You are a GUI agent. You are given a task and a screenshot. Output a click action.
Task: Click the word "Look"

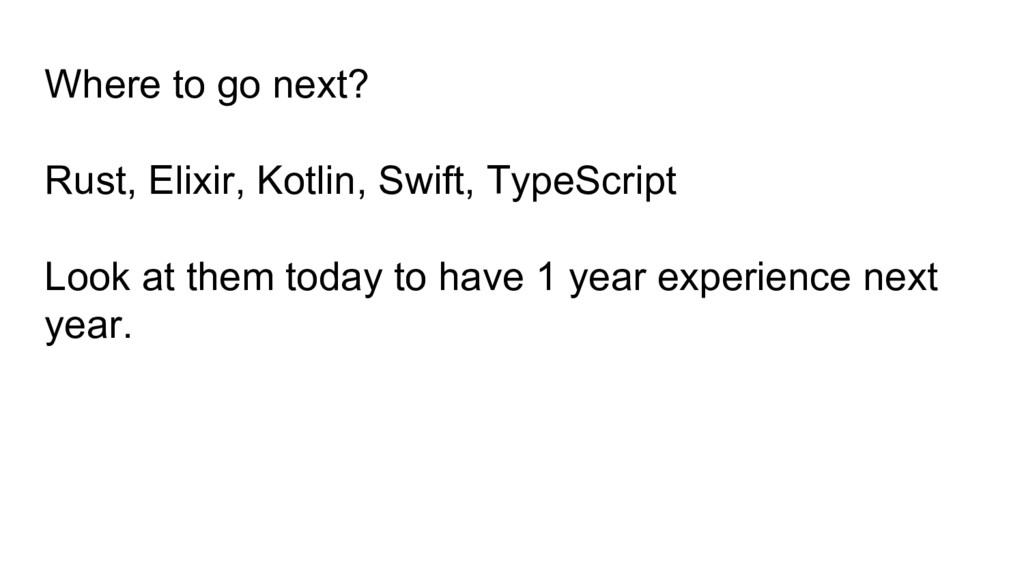tap(87, 278)
